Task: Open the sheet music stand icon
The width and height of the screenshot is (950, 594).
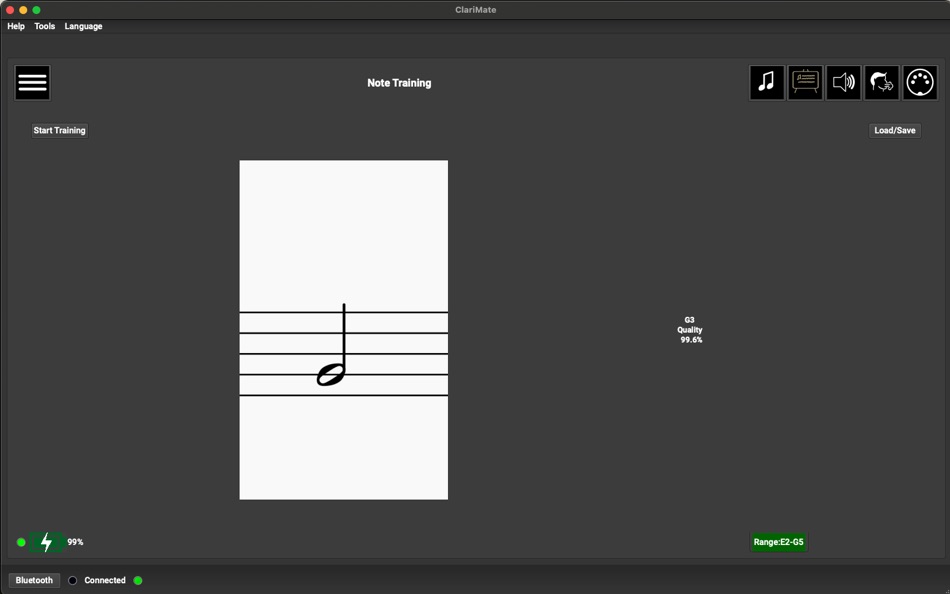Action: pyautogui.click(x=805, y=82)
